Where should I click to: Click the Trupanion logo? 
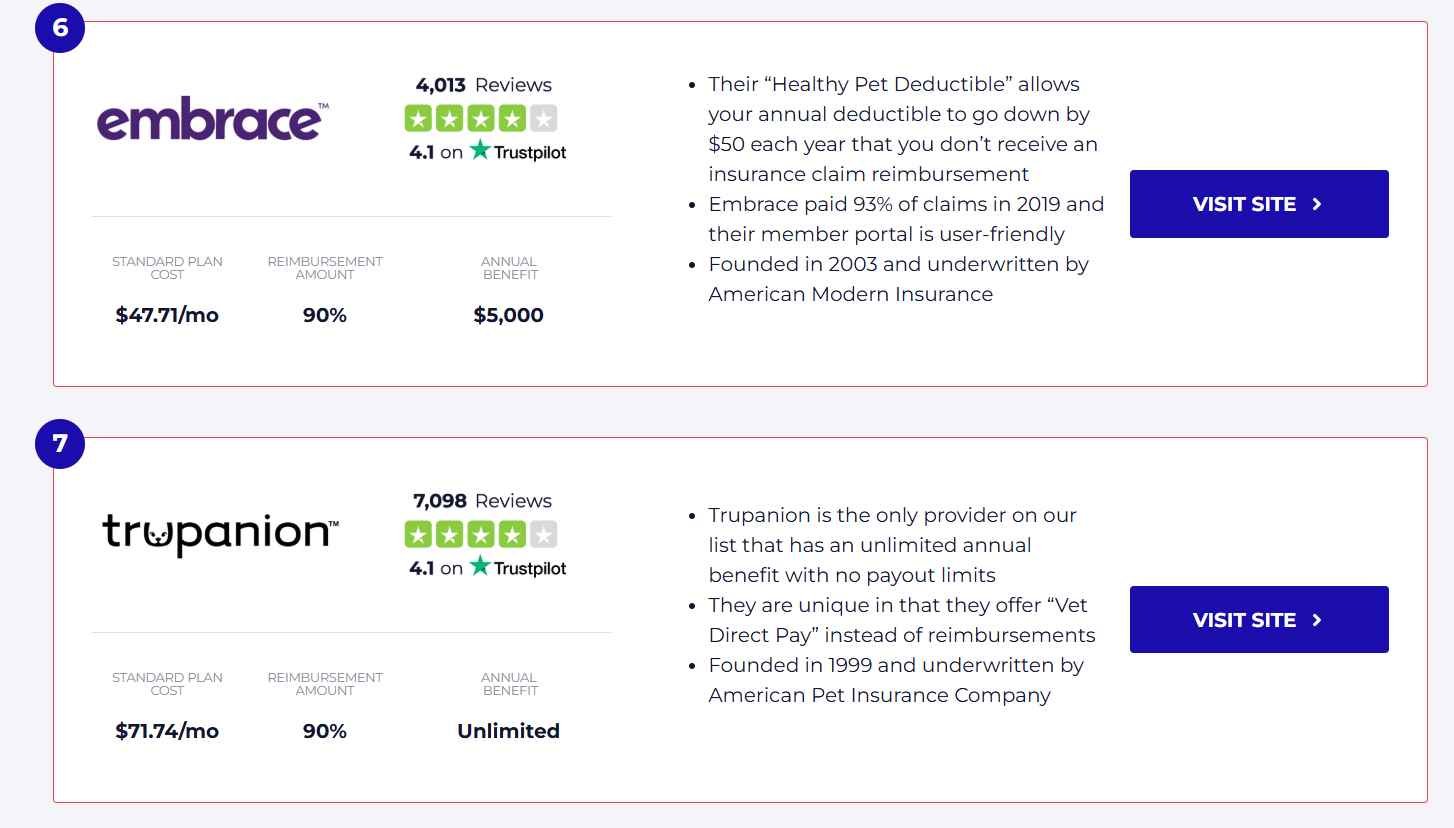pos(221,534)
